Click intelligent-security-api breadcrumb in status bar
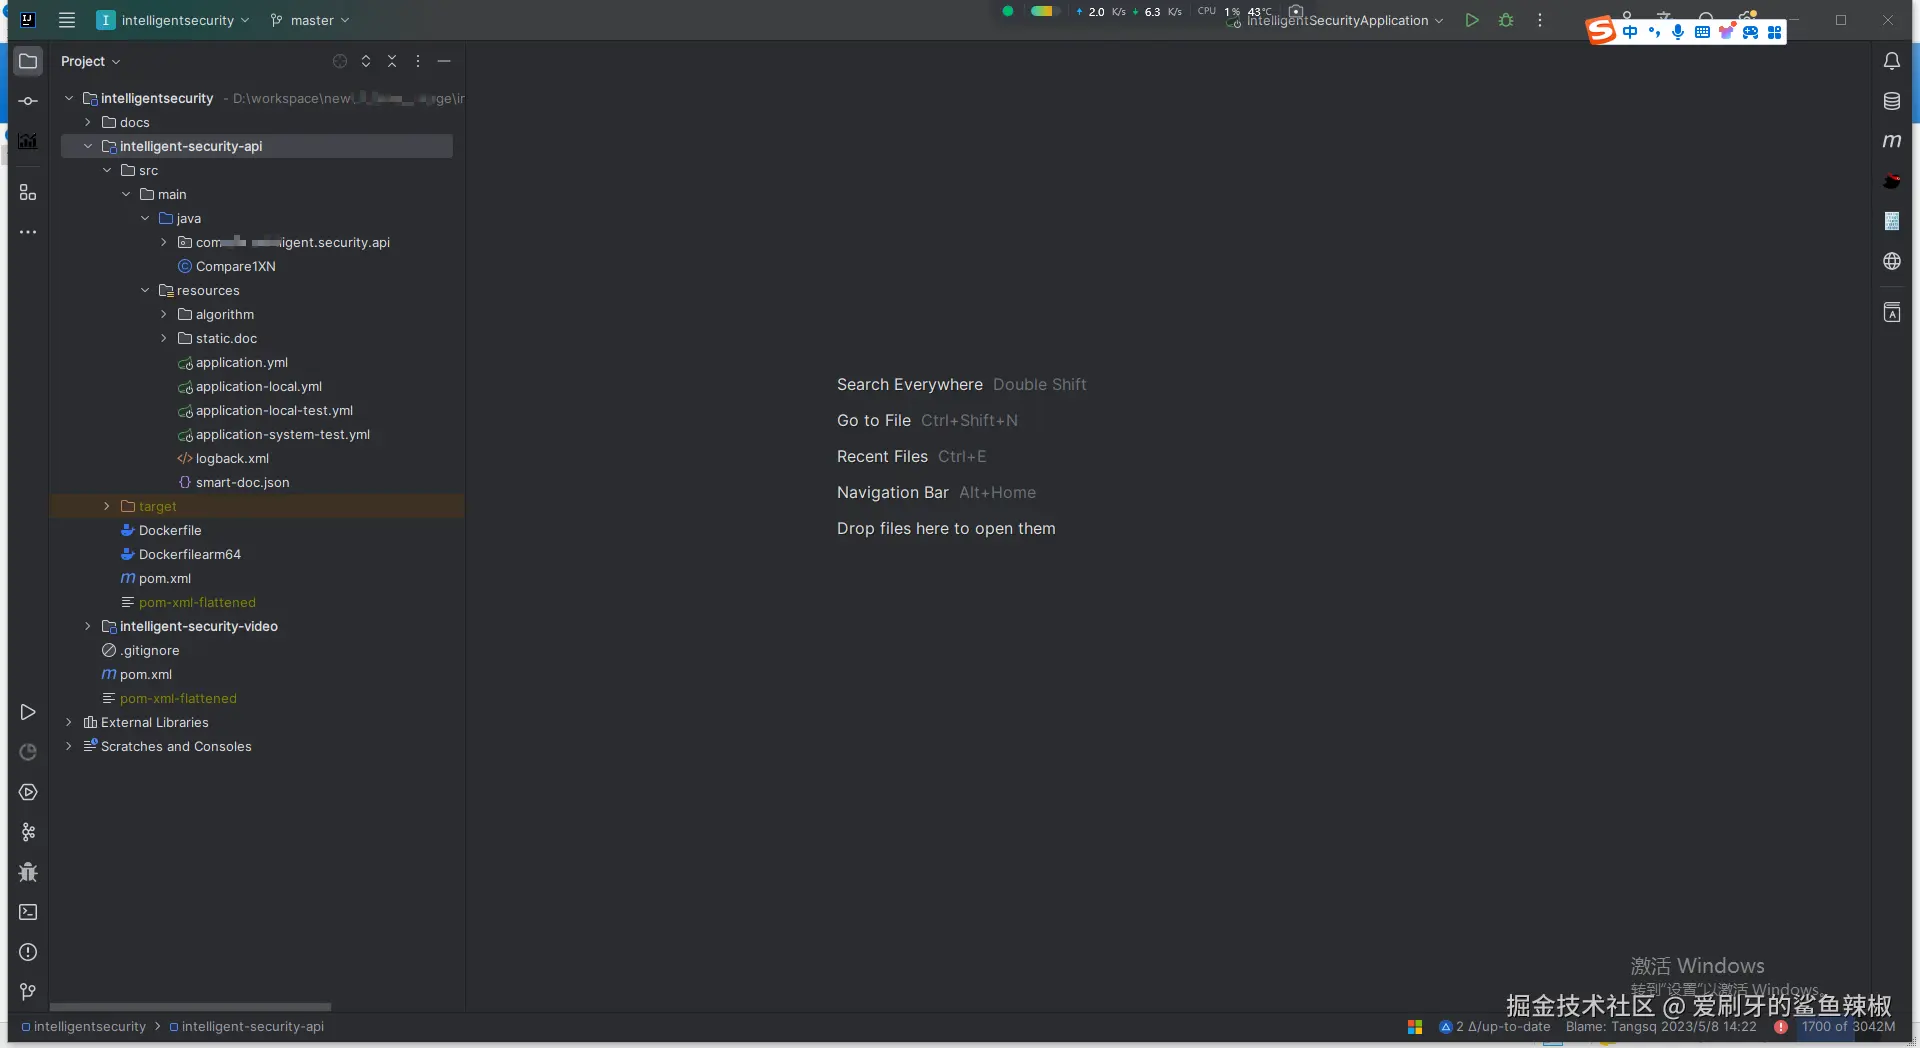This screenshot has height=1048, width=1920. pyautogui.click(x=247, y=1026)
